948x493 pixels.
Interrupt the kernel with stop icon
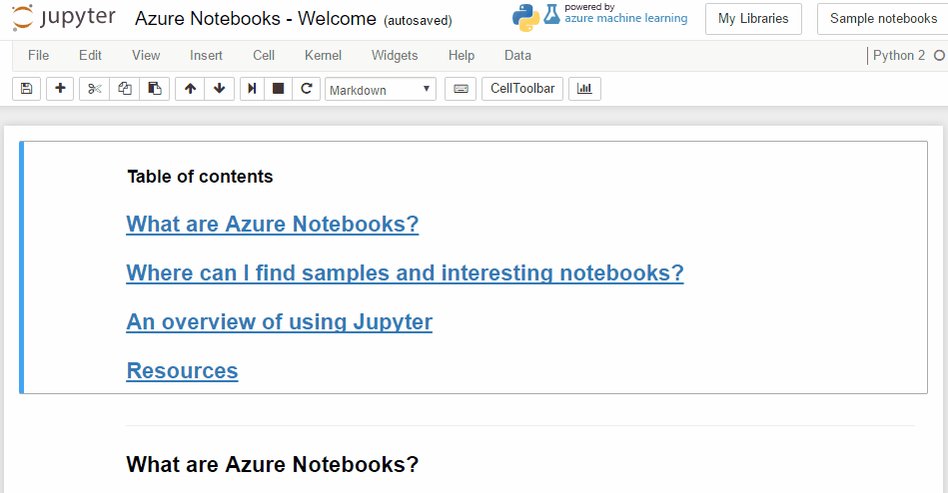click(278, 89)
